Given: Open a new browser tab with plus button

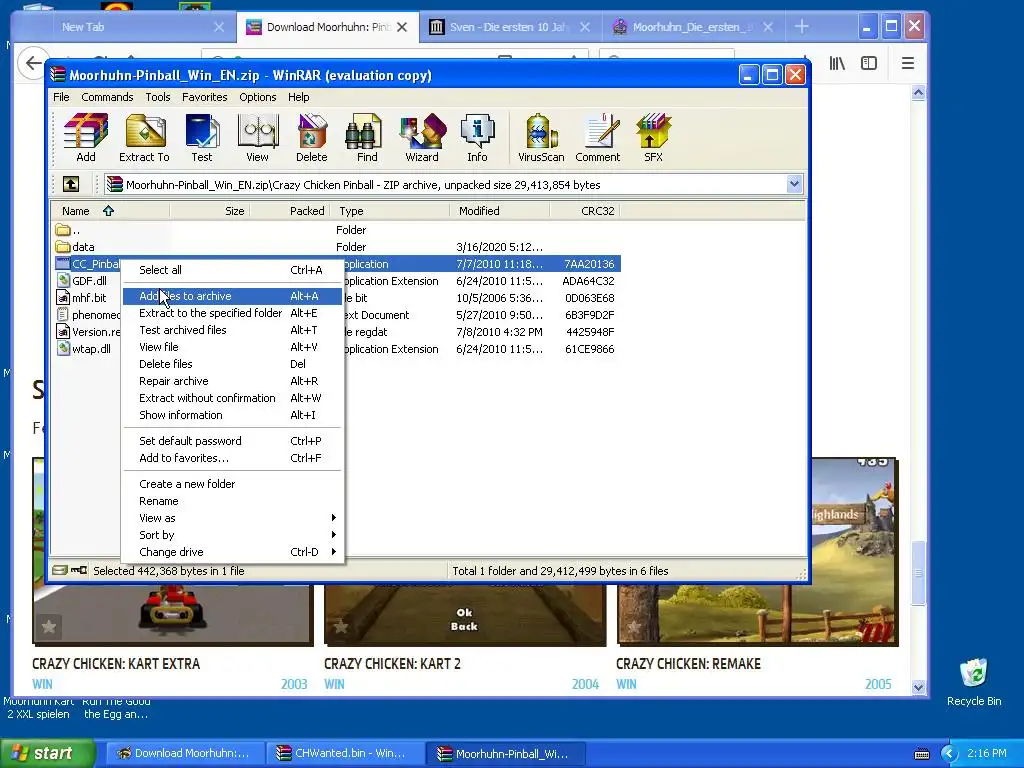Looking at the screenshot, I should pyautogui.click(x=802, y=27).
